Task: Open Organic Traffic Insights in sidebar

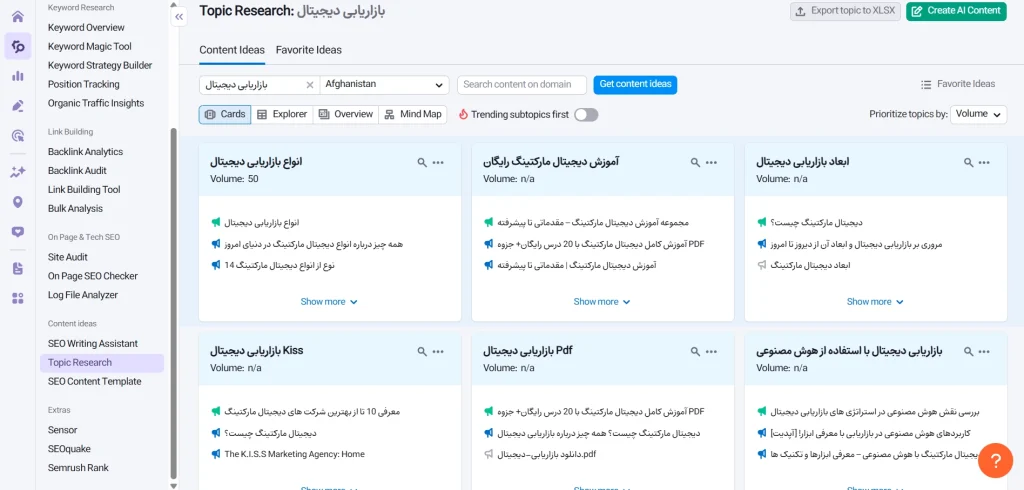Action: [96, 103]
